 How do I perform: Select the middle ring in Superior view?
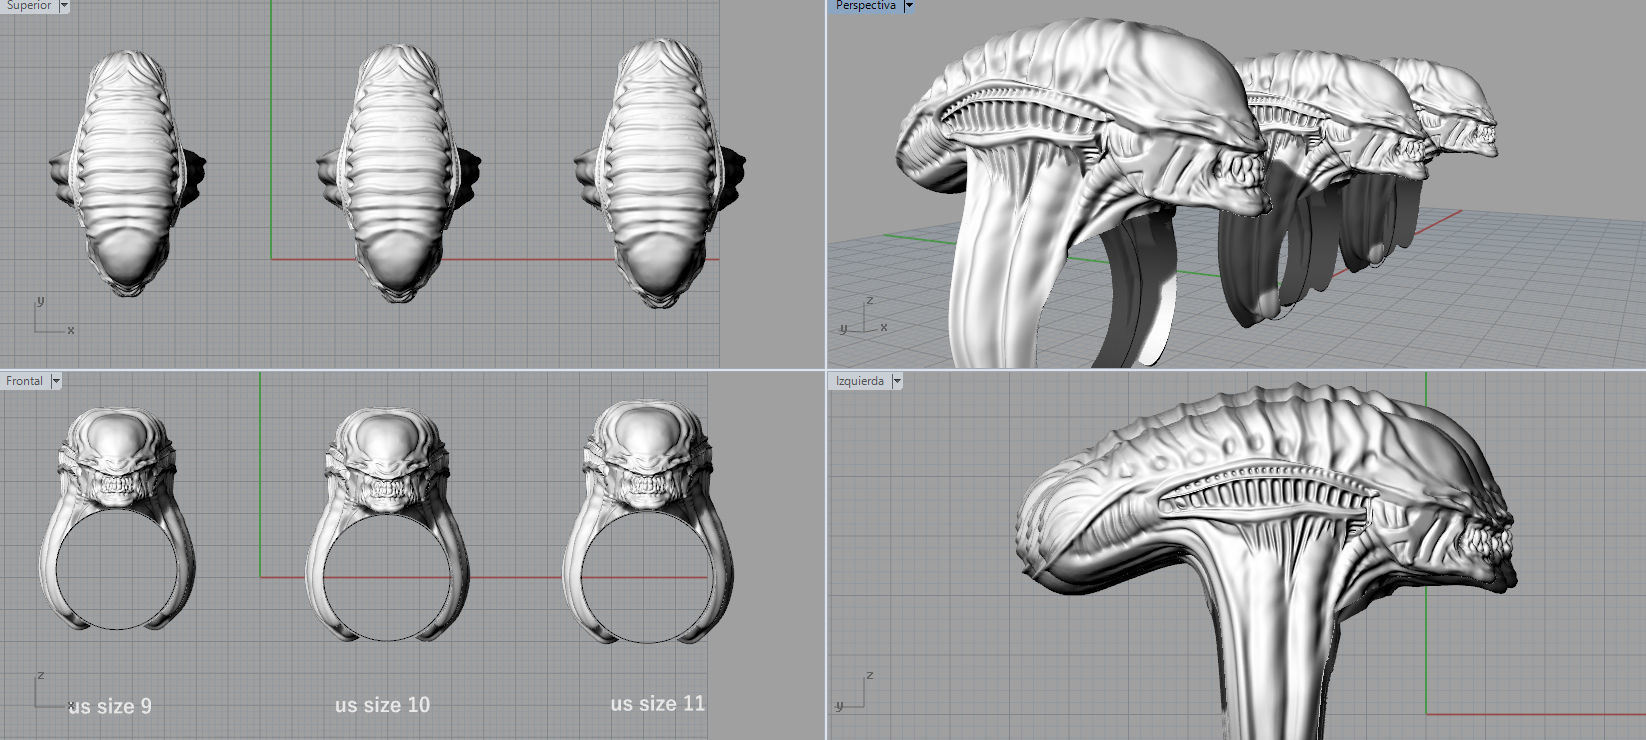tap(398, 172)
